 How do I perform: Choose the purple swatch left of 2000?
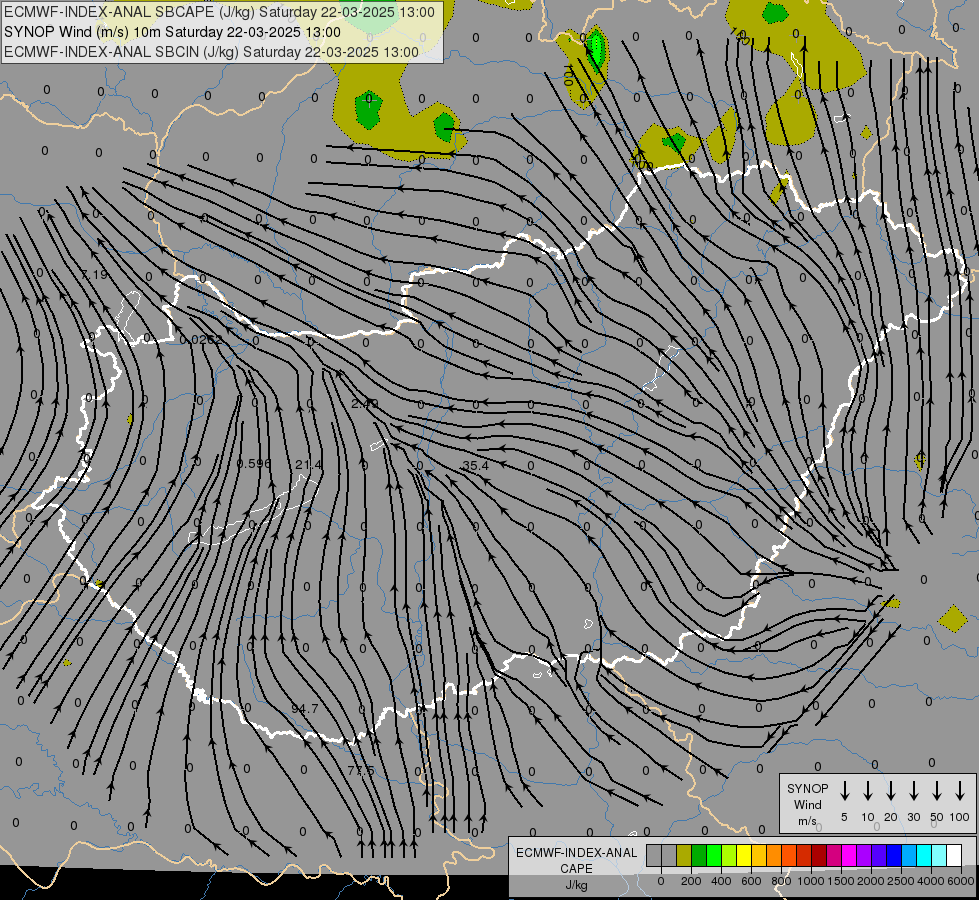pyautogui.click(x=864, y=856)
